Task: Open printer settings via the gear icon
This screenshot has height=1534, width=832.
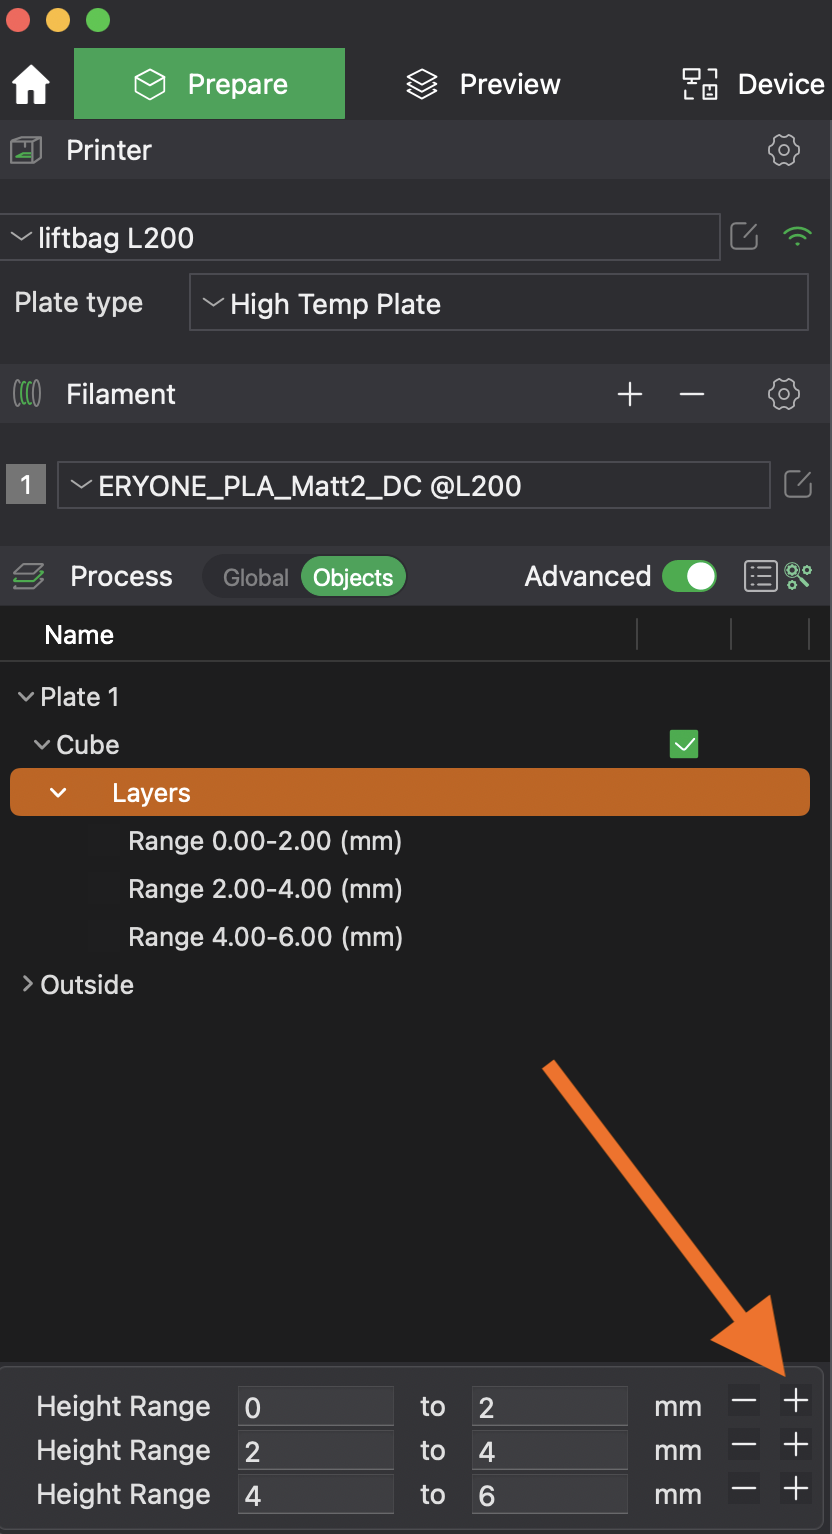Action: [784, 150]
